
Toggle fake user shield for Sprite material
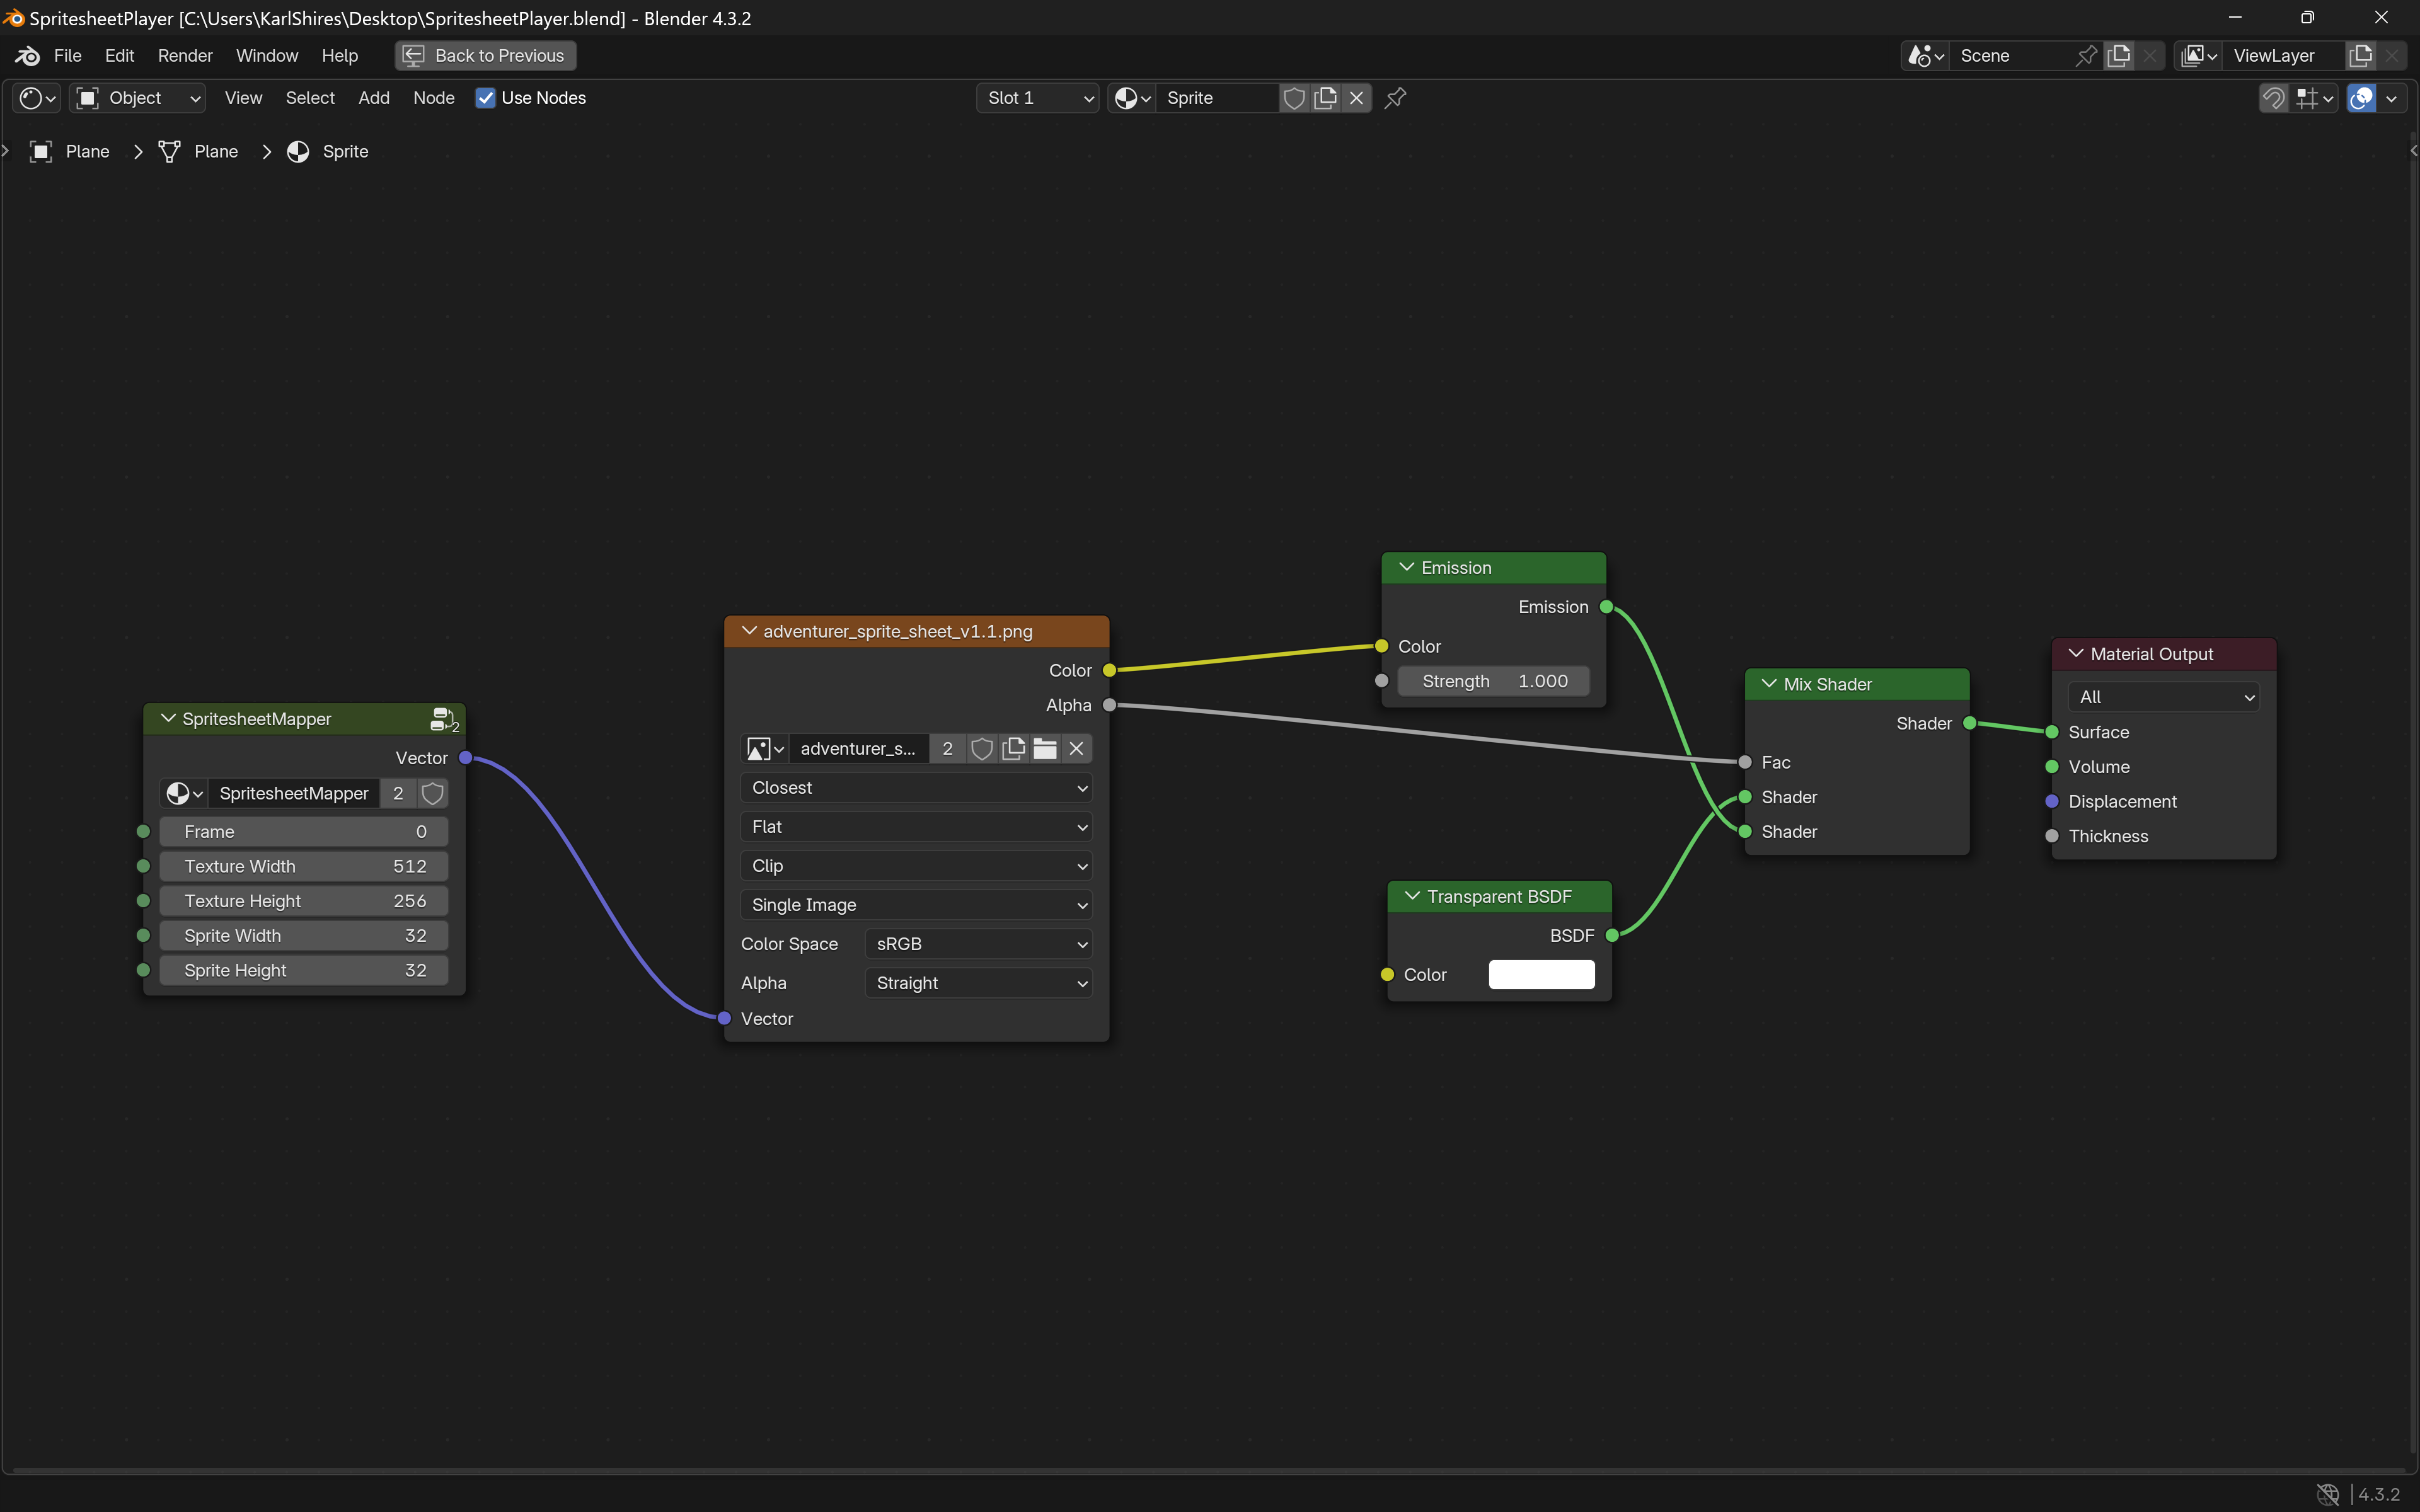(1294, 98)
